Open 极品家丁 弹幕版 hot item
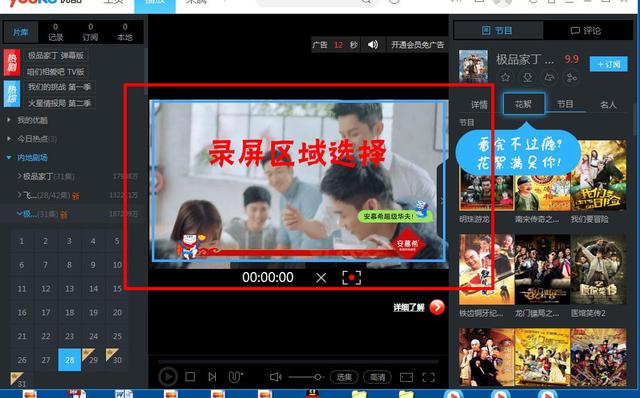Screen dimensions: 640x398 pos(56,55)
